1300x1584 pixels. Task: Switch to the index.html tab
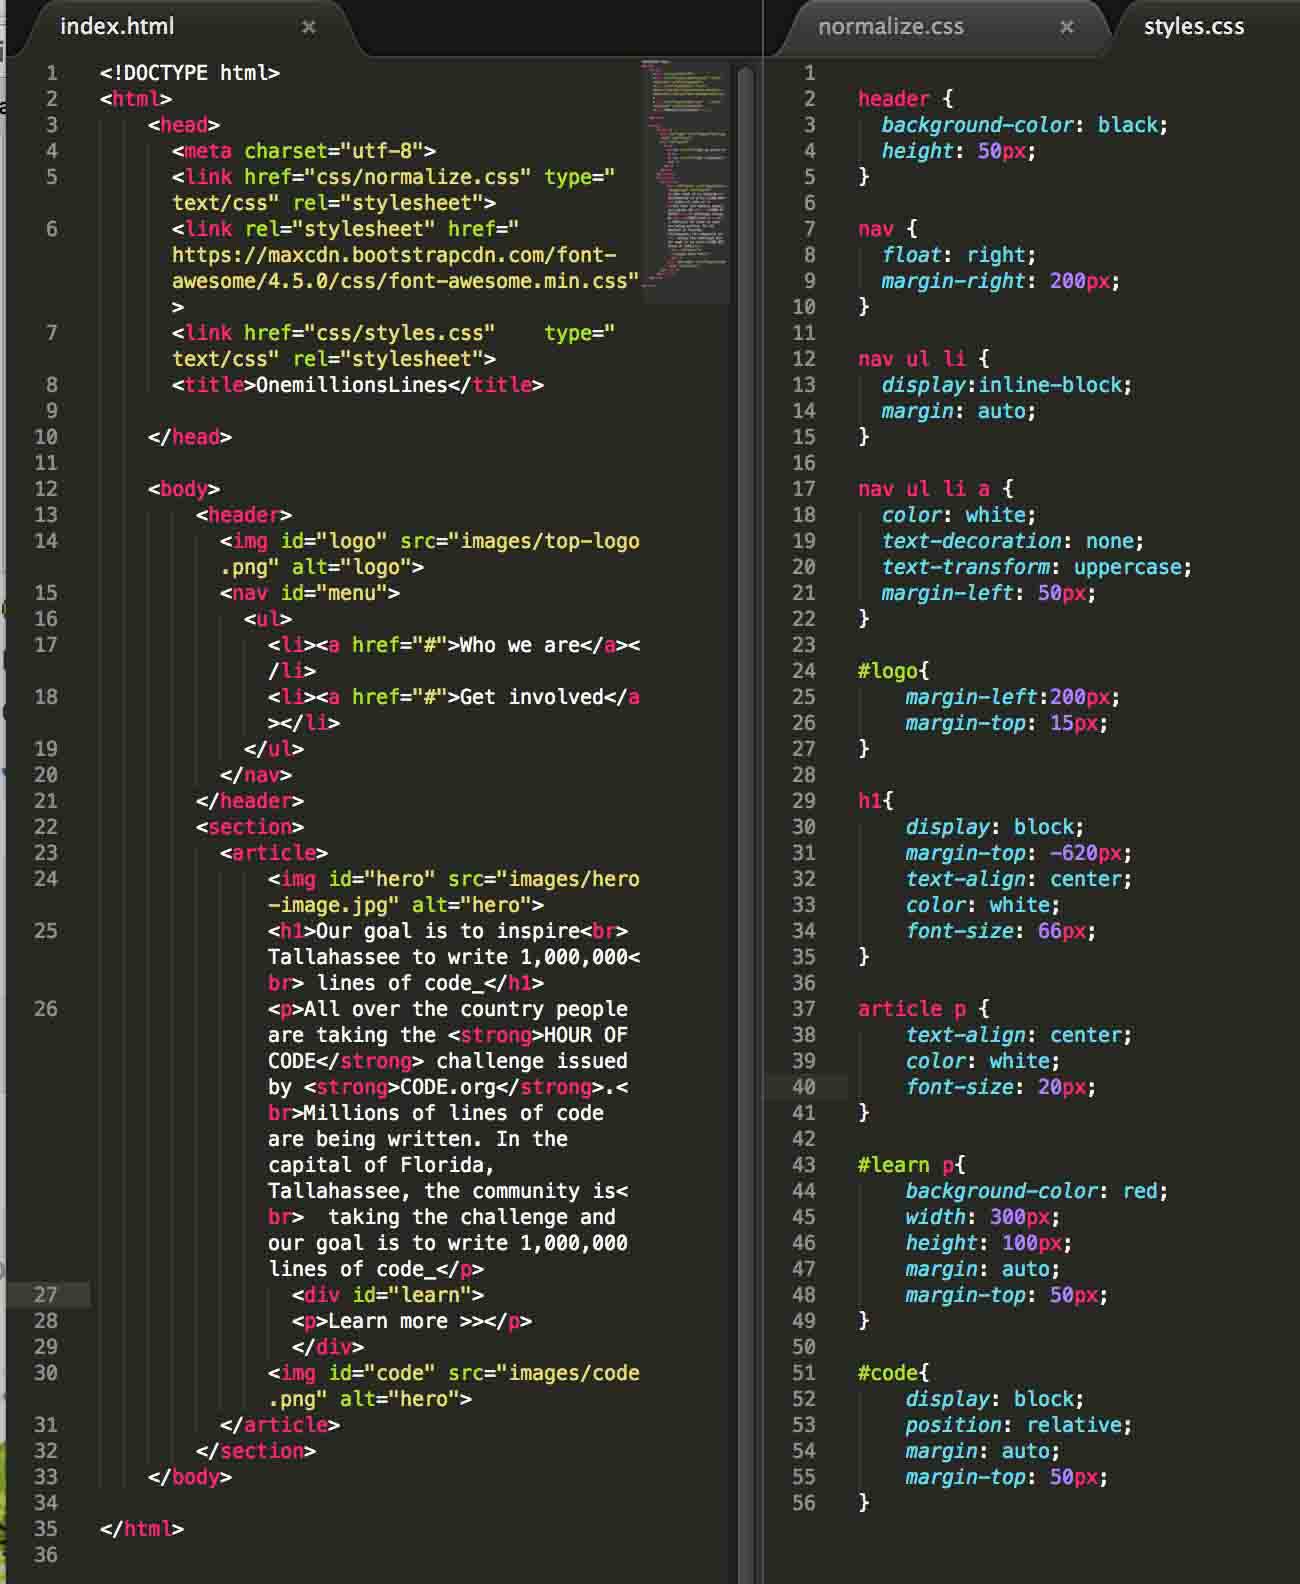pos(117,27)
